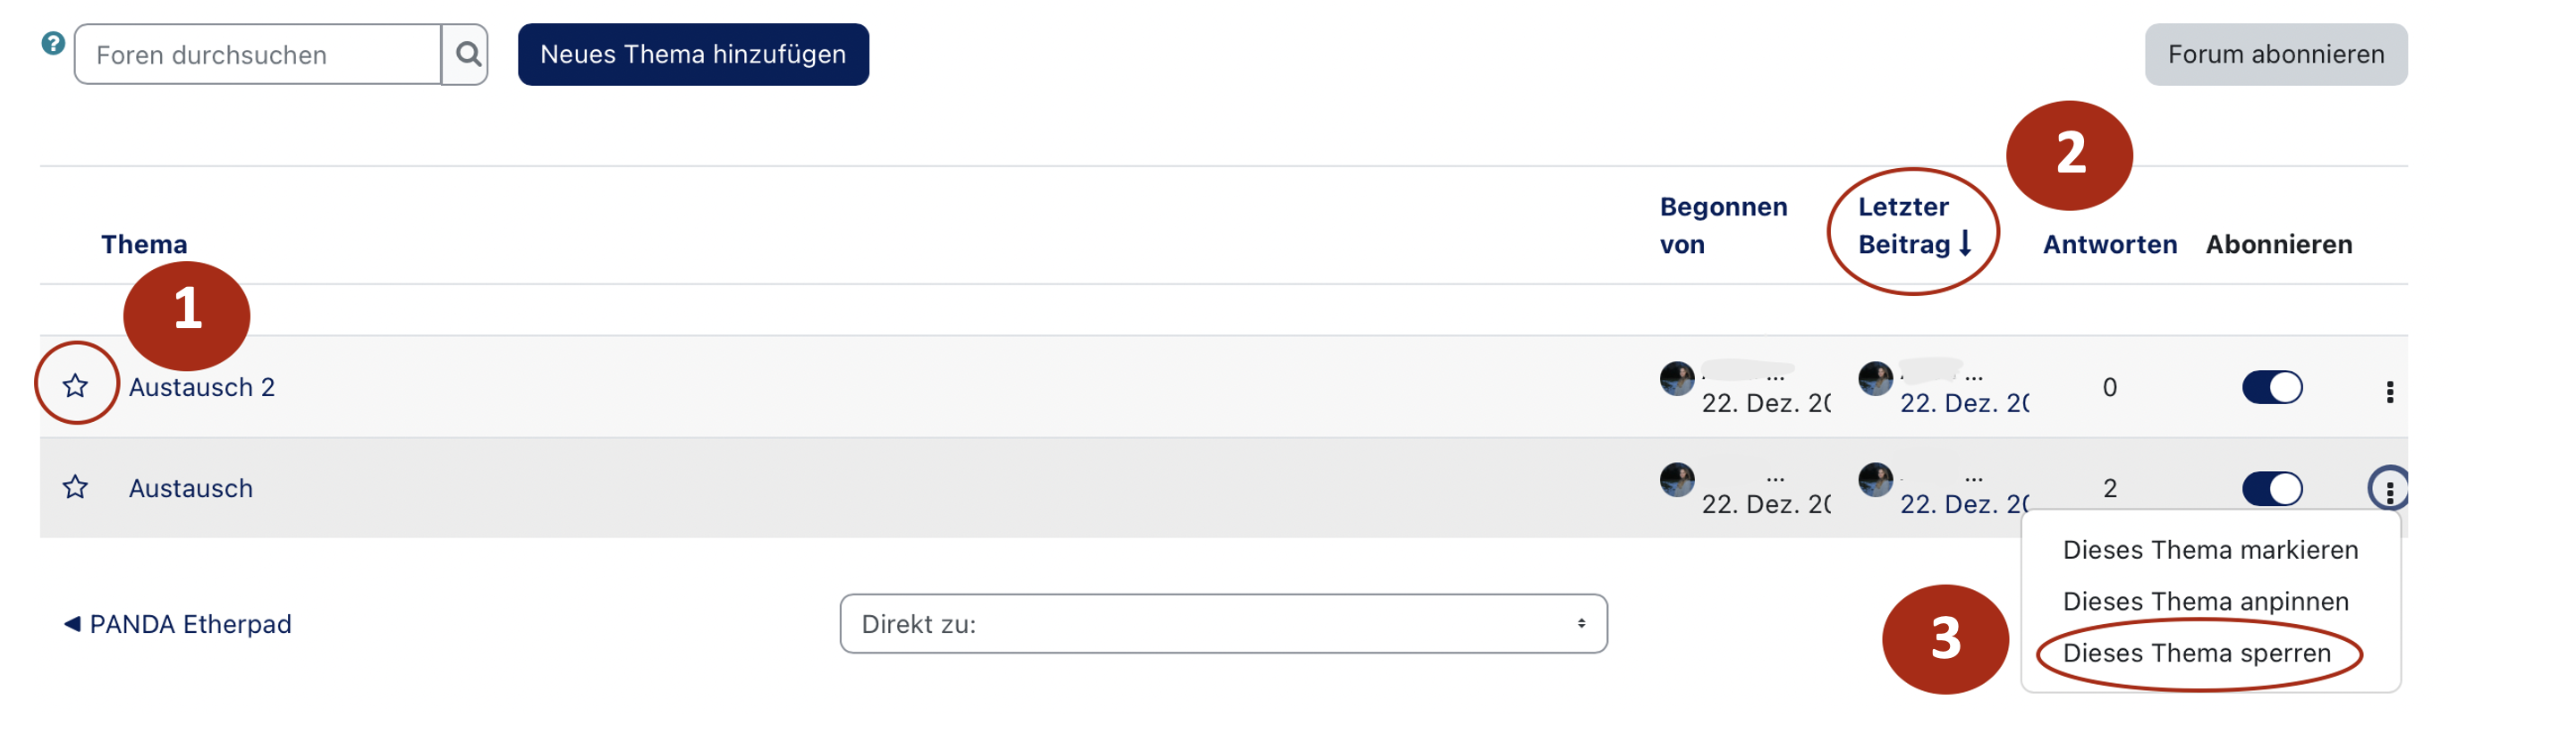The image size is (2576, 734).
Task: Select Dieses Thema sperren
Action: click(2196, 653)
